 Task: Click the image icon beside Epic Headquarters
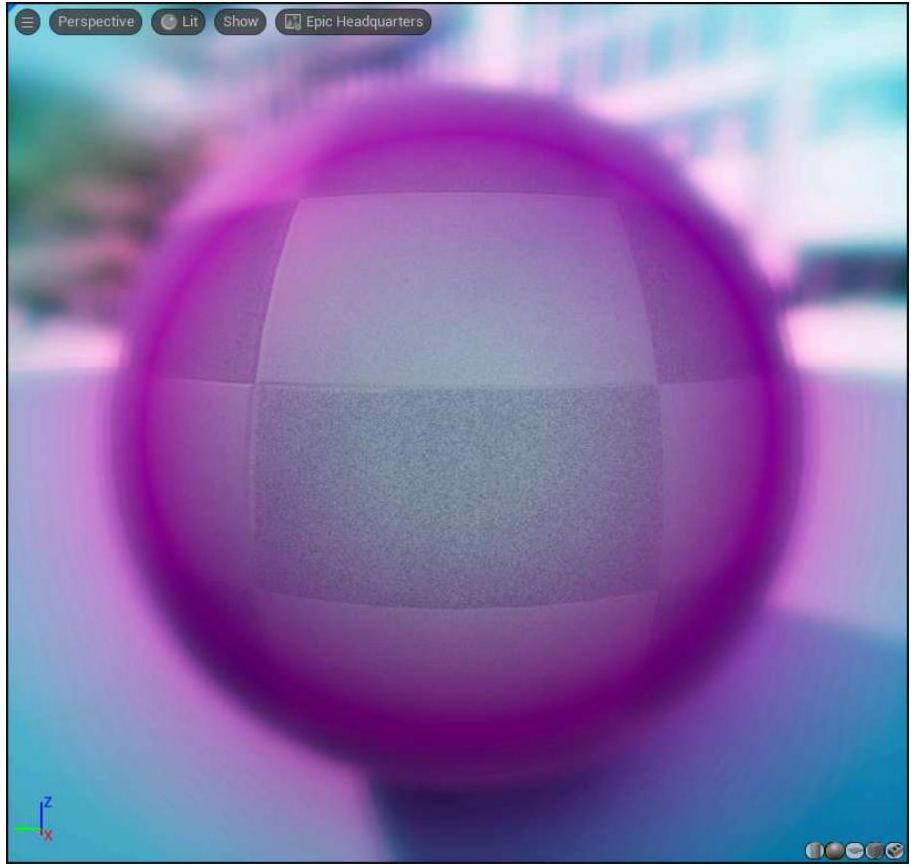point(293,22)
